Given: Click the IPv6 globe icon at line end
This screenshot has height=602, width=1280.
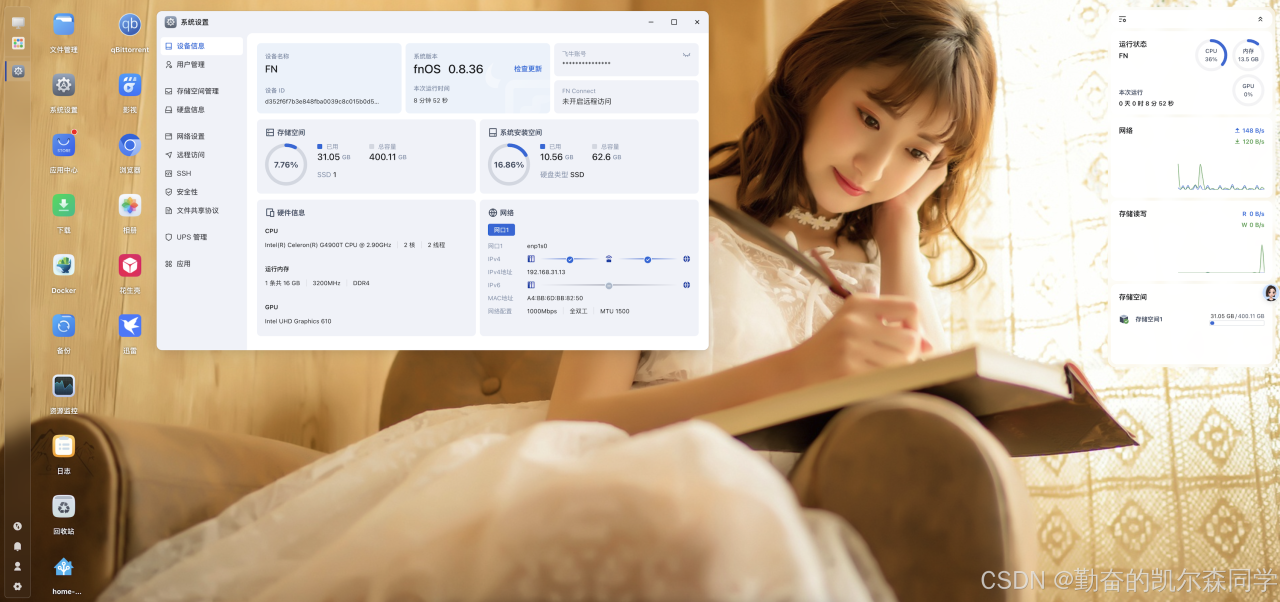Looking at the screenshot, I should (686, 285).
